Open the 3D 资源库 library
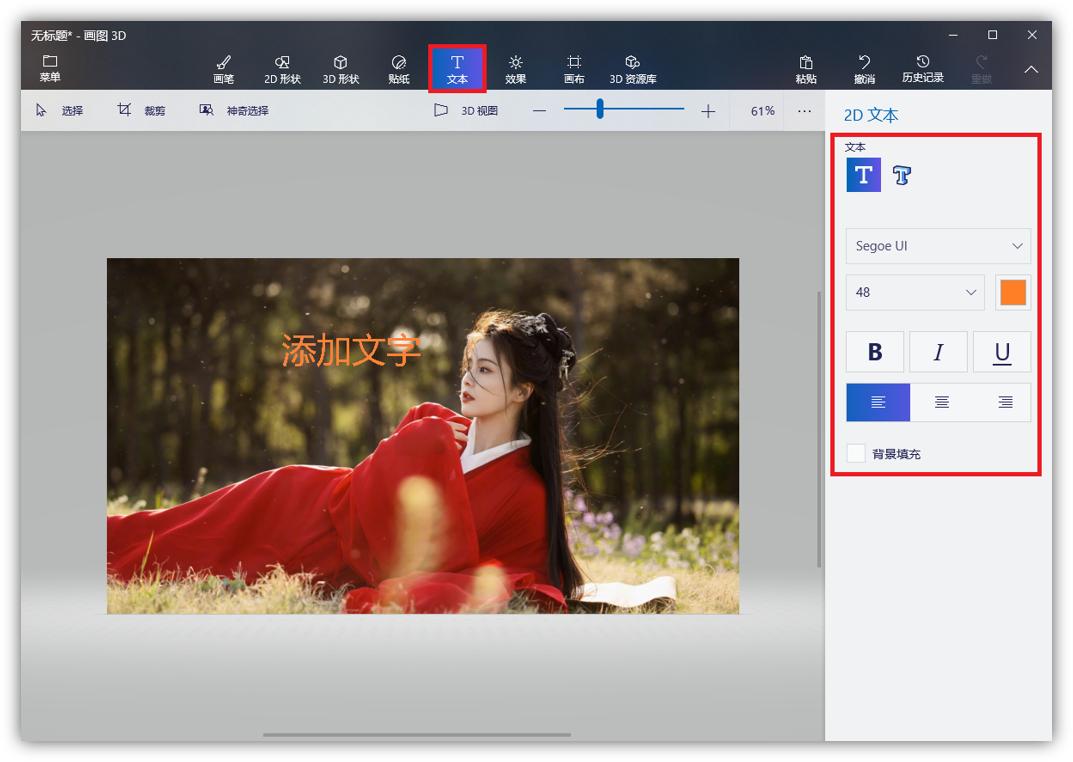The image size is (1073, 762). tap(632, 69)
